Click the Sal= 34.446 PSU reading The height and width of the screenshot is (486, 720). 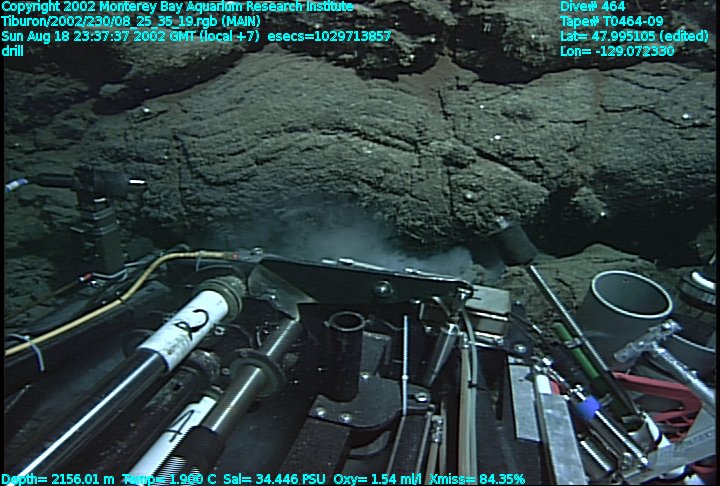pyautogui.click(x=264, y=479)
